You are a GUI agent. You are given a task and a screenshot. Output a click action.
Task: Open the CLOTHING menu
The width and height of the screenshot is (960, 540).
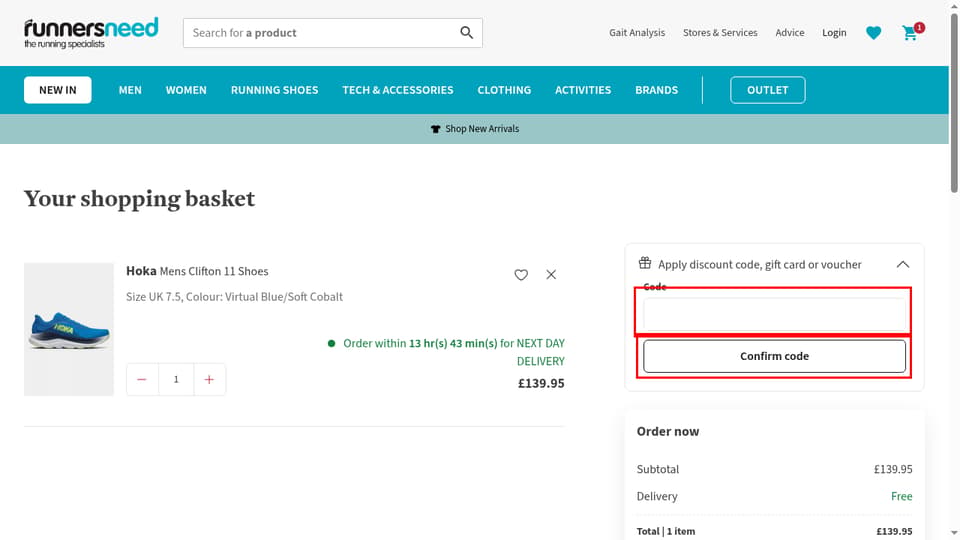pyautogui.click(x=504, y=90)
